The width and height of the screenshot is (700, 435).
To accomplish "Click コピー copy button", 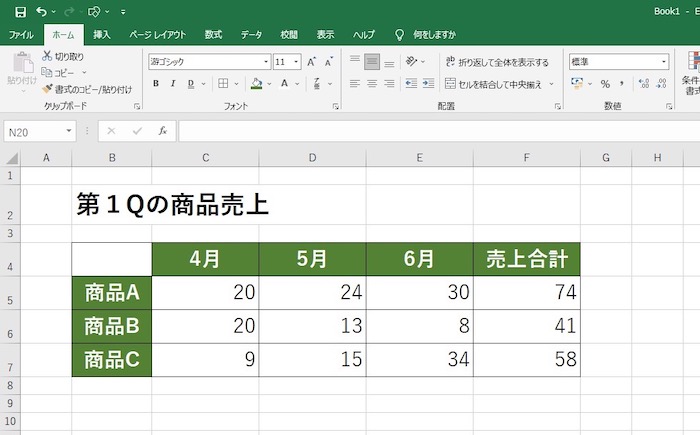I will 58,72.
